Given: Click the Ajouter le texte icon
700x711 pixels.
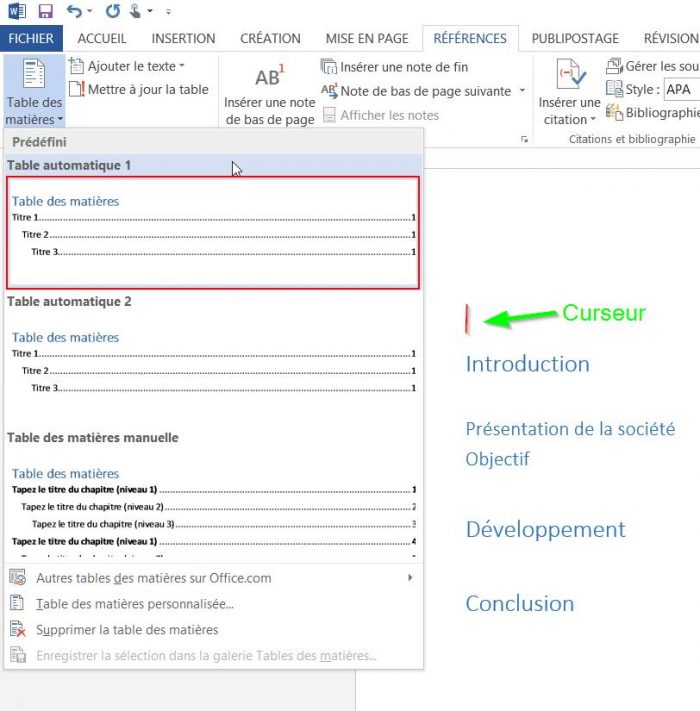Looking at the screenshot, I should pos(76,66).
